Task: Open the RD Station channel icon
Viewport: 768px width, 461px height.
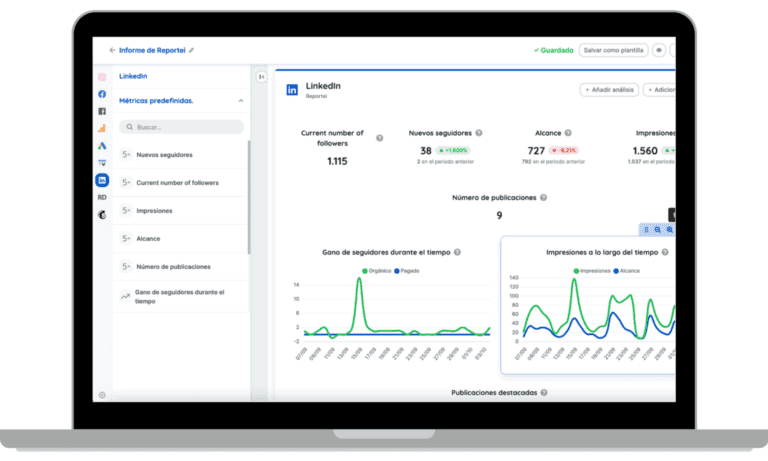Action: [102, 197]
